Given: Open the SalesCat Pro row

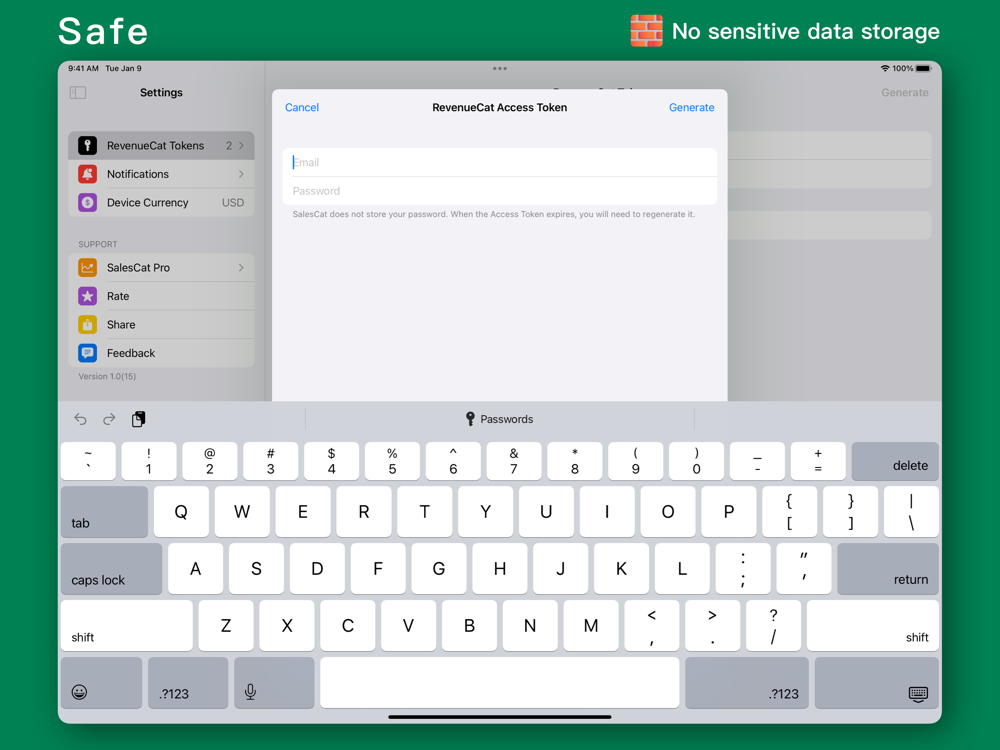Looking at the screenshot, I should pos(161,268).
